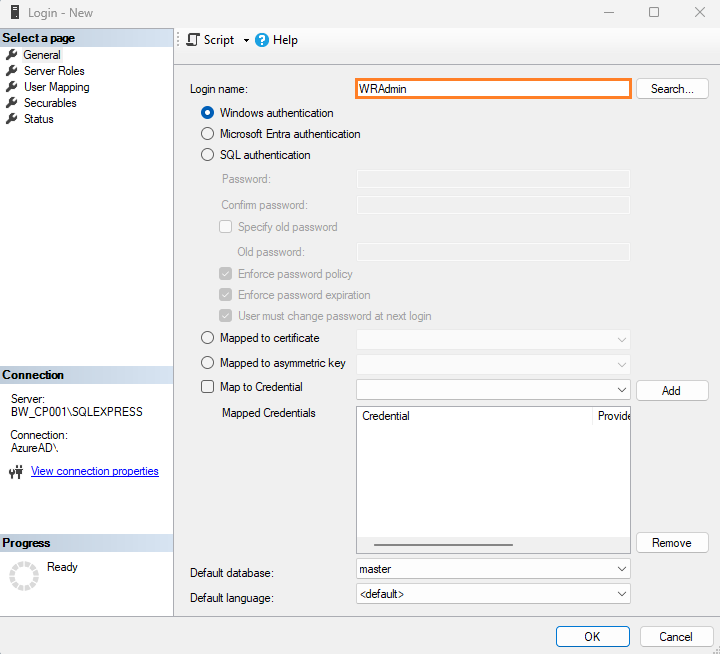The image size is (720, 654).
Task: Open View connection properties link
Action: click(x=95, y=471)
